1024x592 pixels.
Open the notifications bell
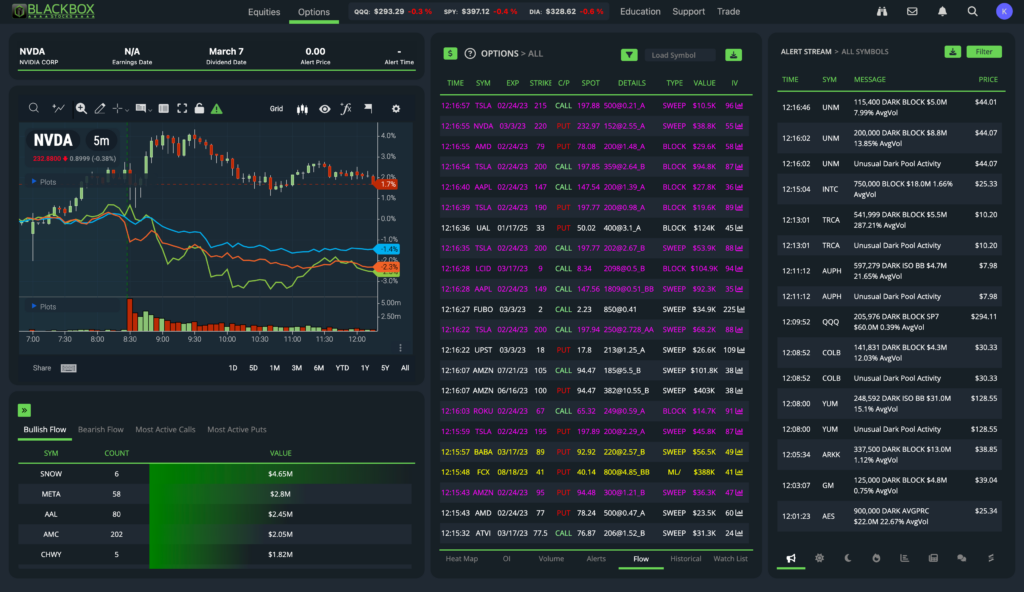click(942, 12)
